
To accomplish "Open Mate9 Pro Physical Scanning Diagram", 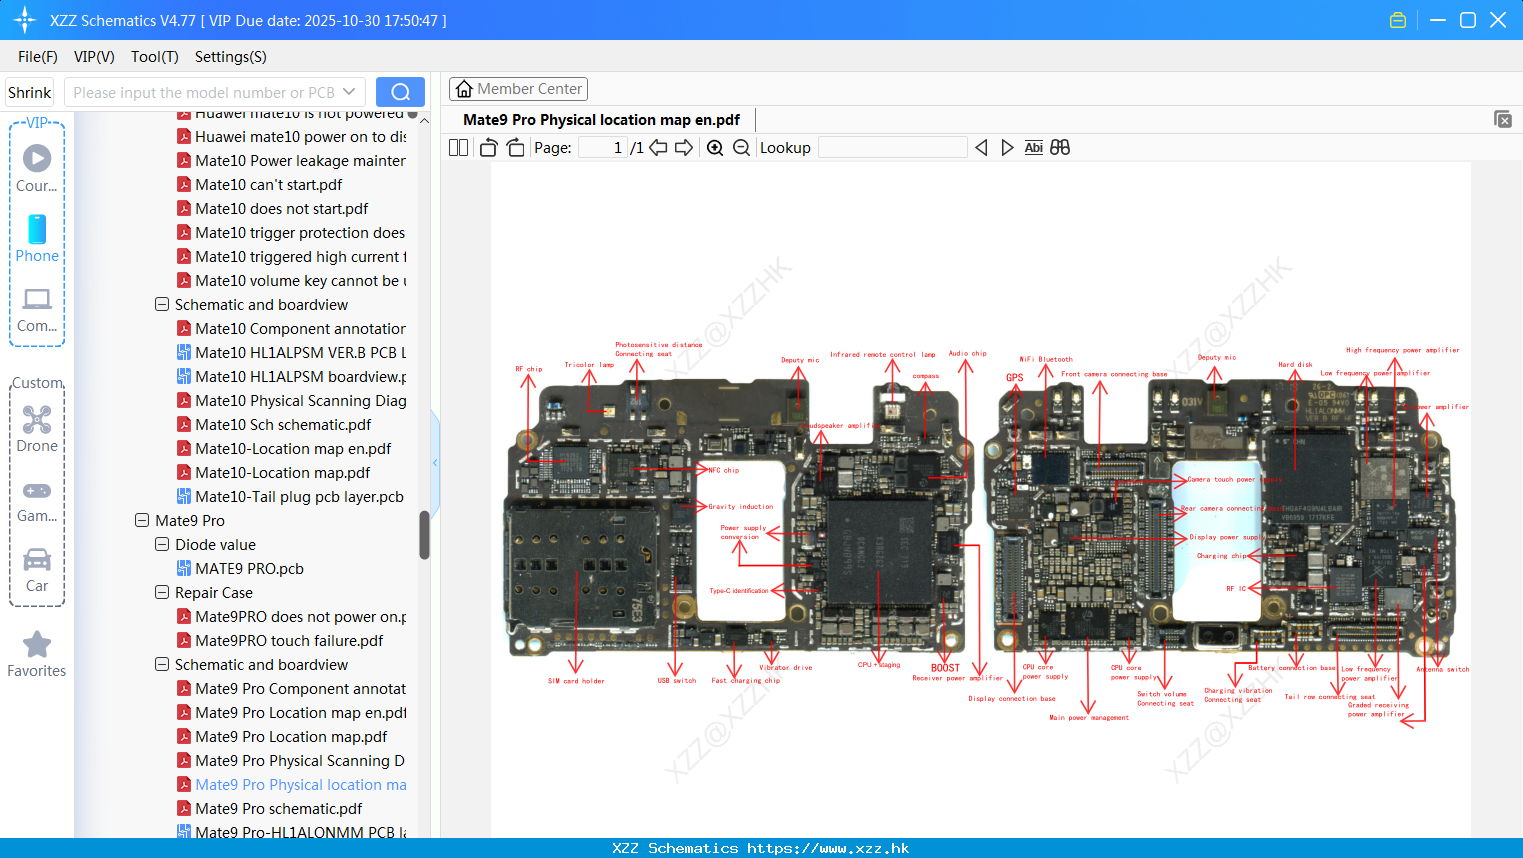I will [291, 760].
